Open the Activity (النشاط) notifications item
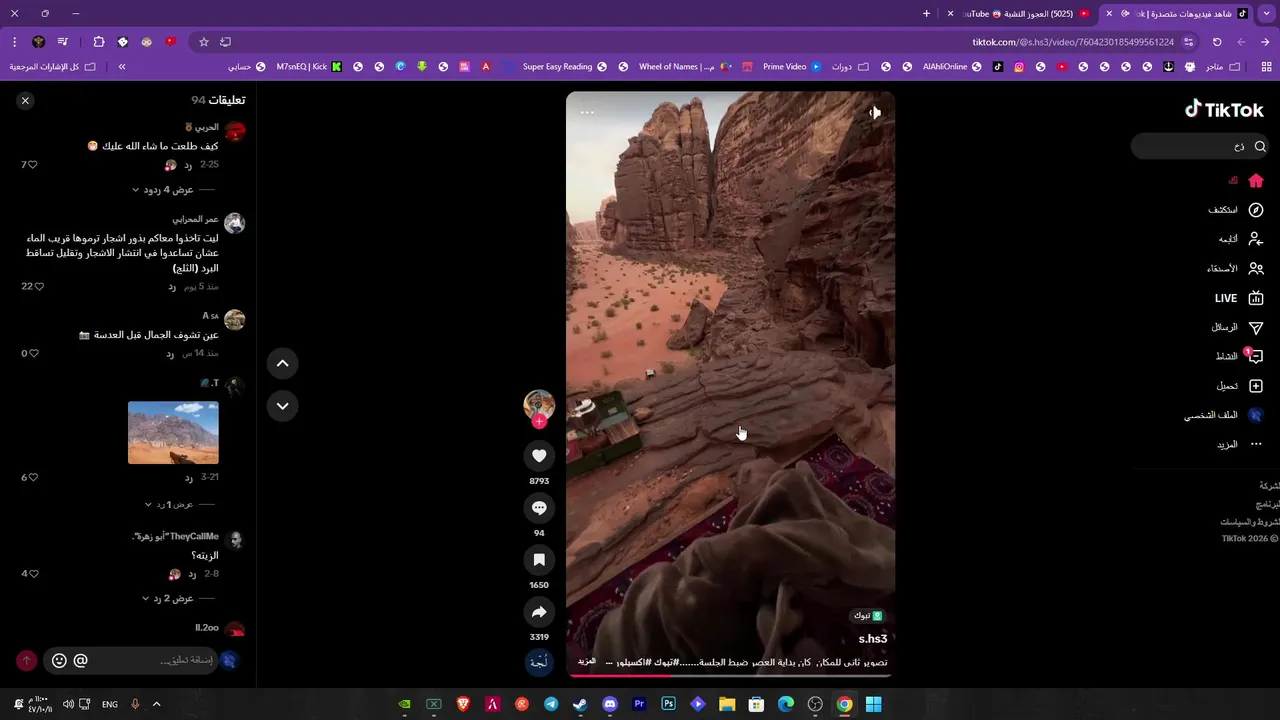This screenshot has width=1280, height=720. (x=1239, y=356)
